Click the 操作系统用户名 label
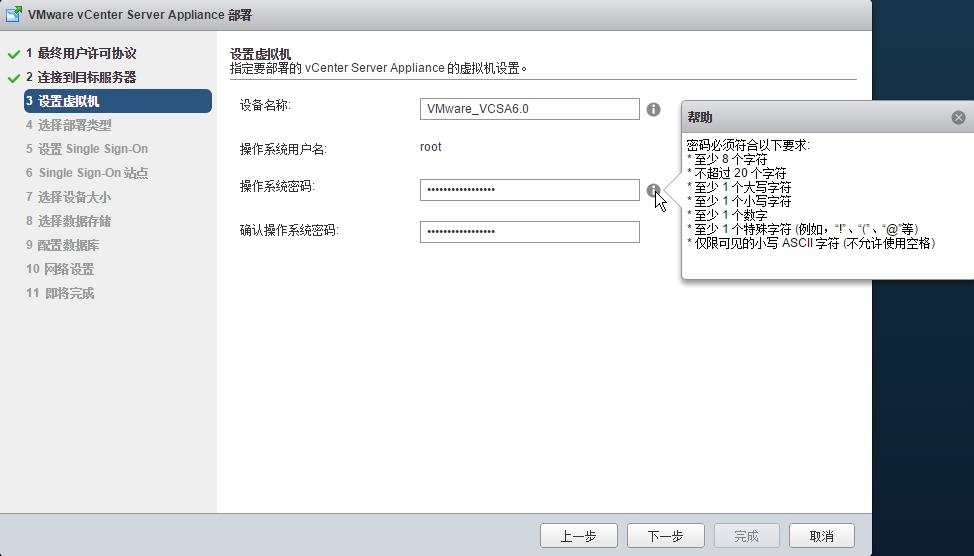The height and width of the screenshot is (556, 974). (x=283, y=149)
